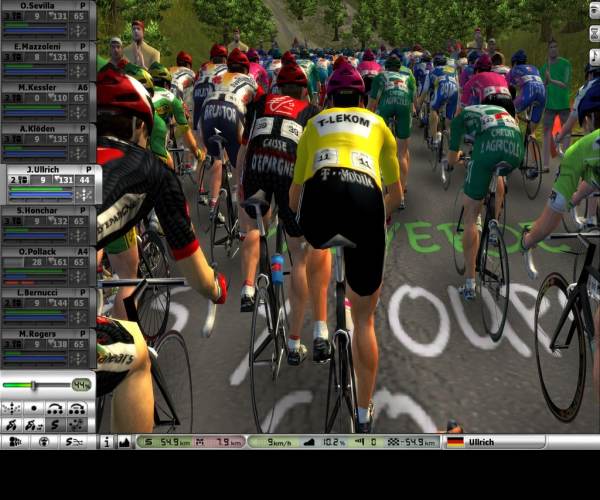Click the German flag next to Ullrich
This screenshot has height=500, width=600.
[455, 442]
